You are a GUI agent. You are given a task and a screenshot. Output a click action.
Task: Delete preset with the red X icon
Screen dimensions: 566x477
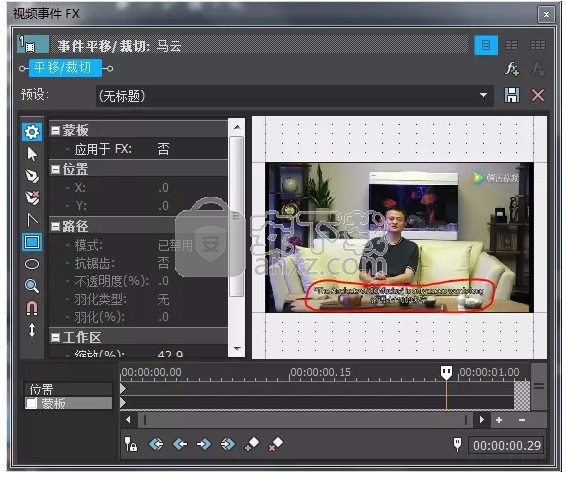[x=538, y=95]
